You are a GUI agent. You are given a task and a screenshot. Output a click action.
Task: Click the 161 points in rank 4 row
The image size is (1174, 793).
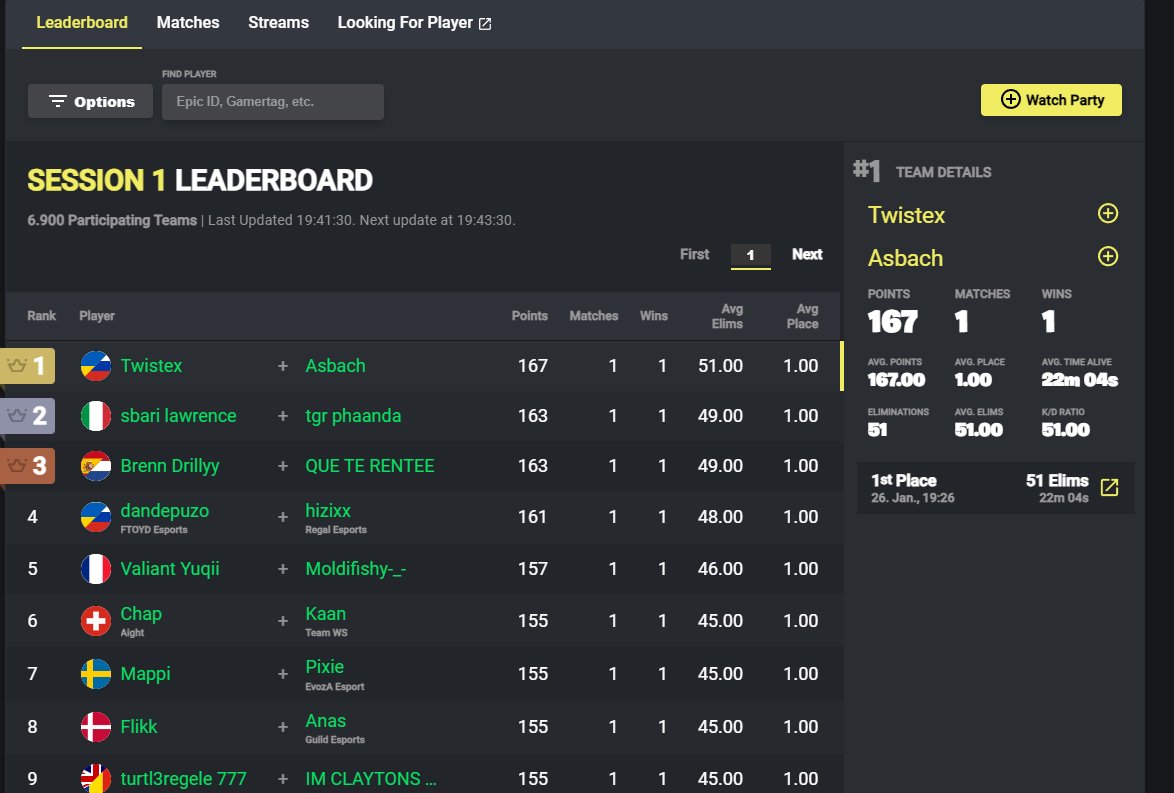pyautogui.click(x=532, y=517)
